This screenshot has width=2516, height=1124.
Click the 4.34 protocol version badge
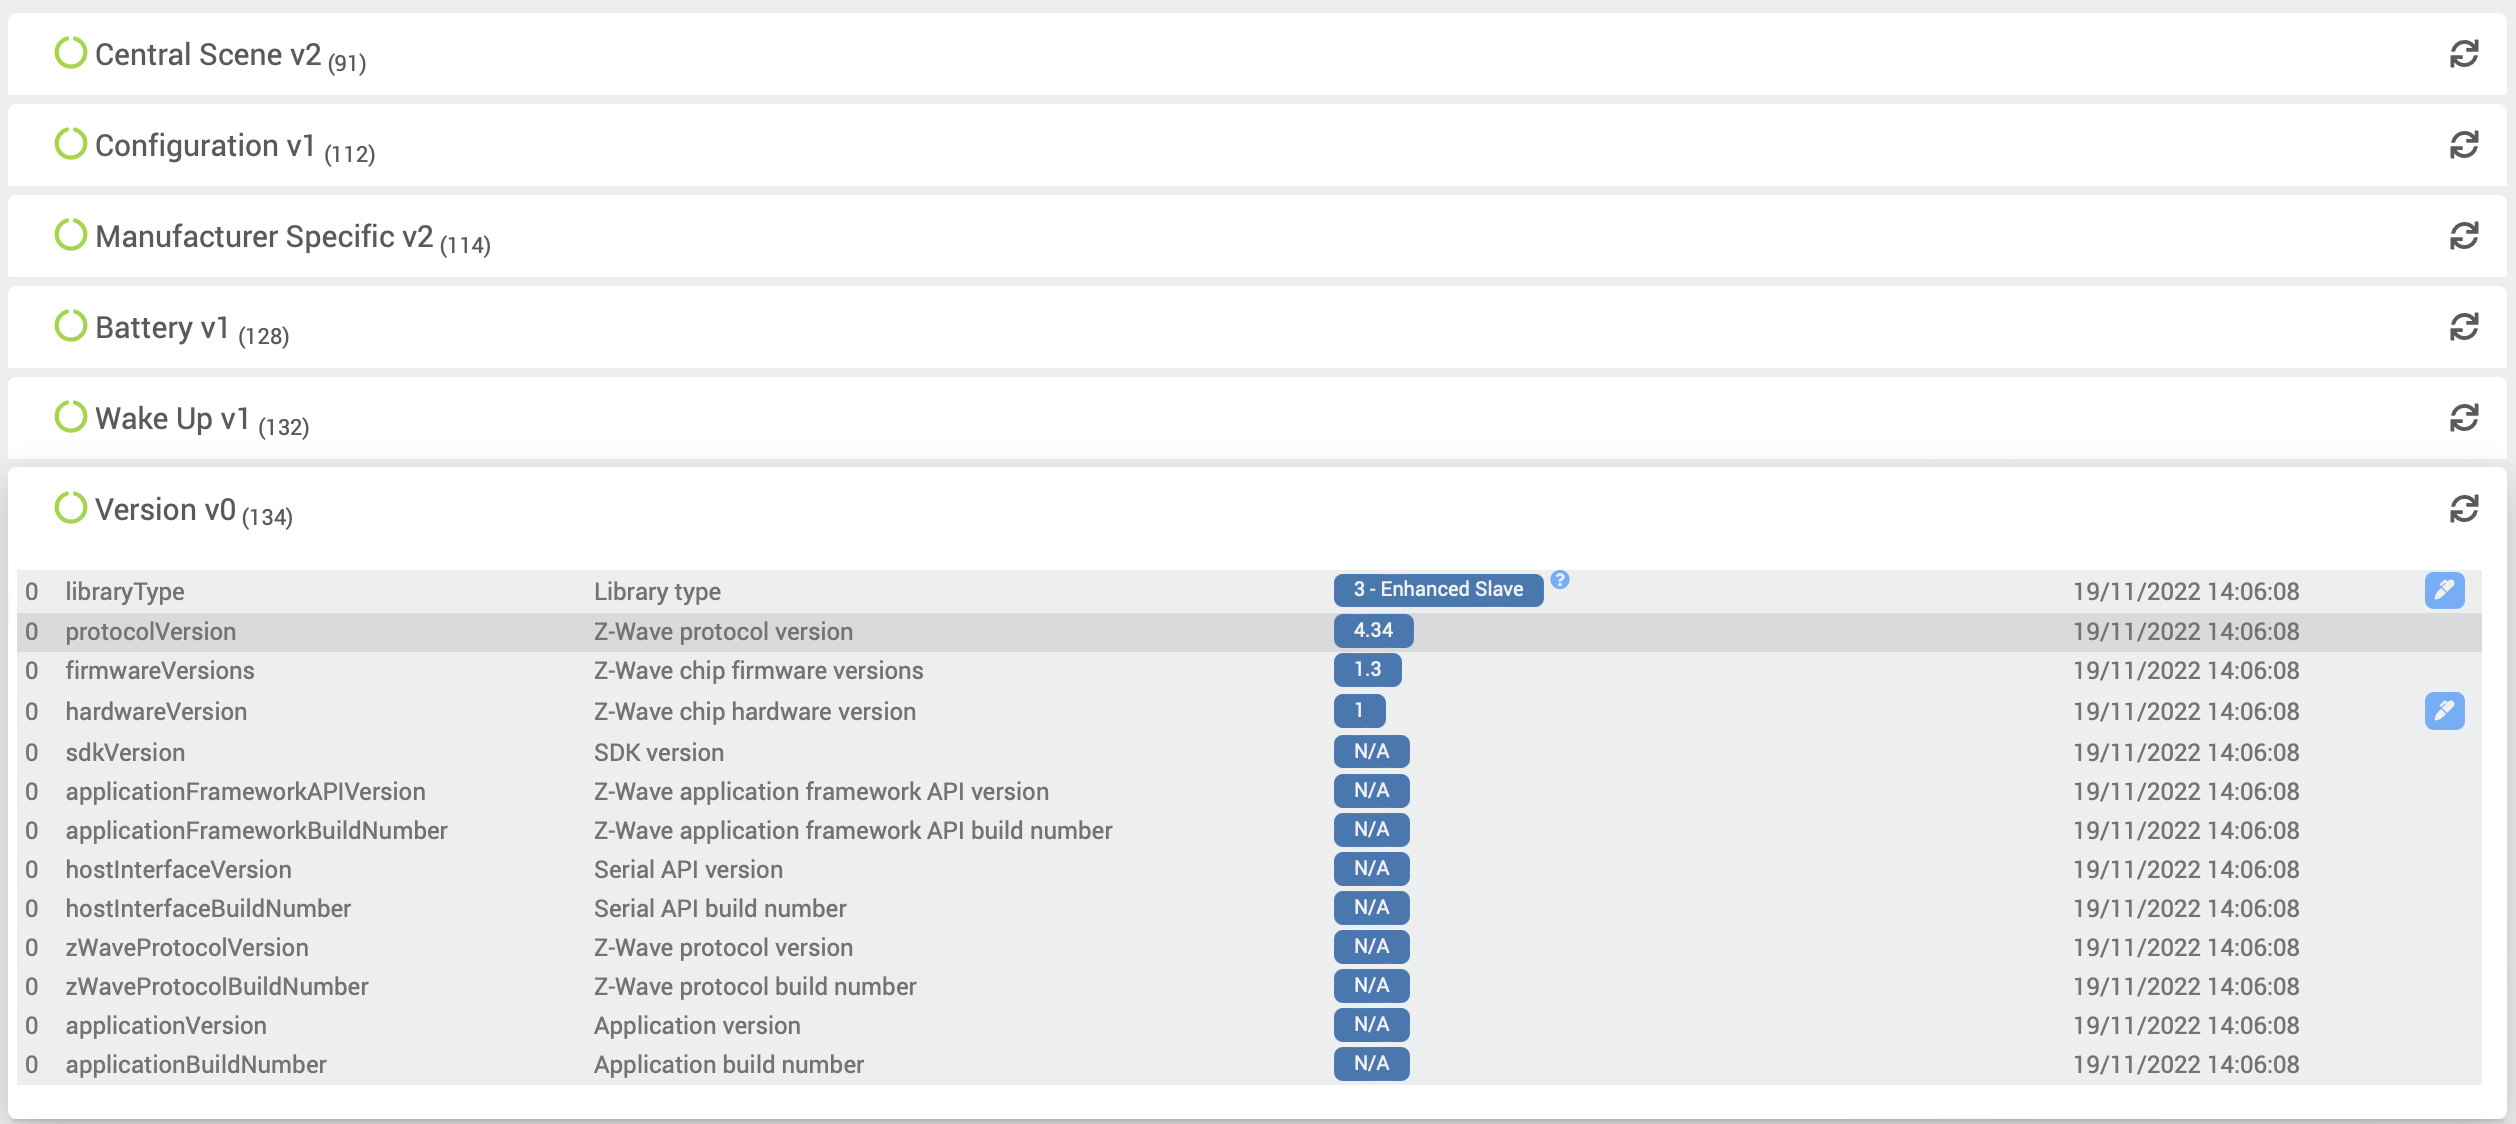(x=1373, y=631)
